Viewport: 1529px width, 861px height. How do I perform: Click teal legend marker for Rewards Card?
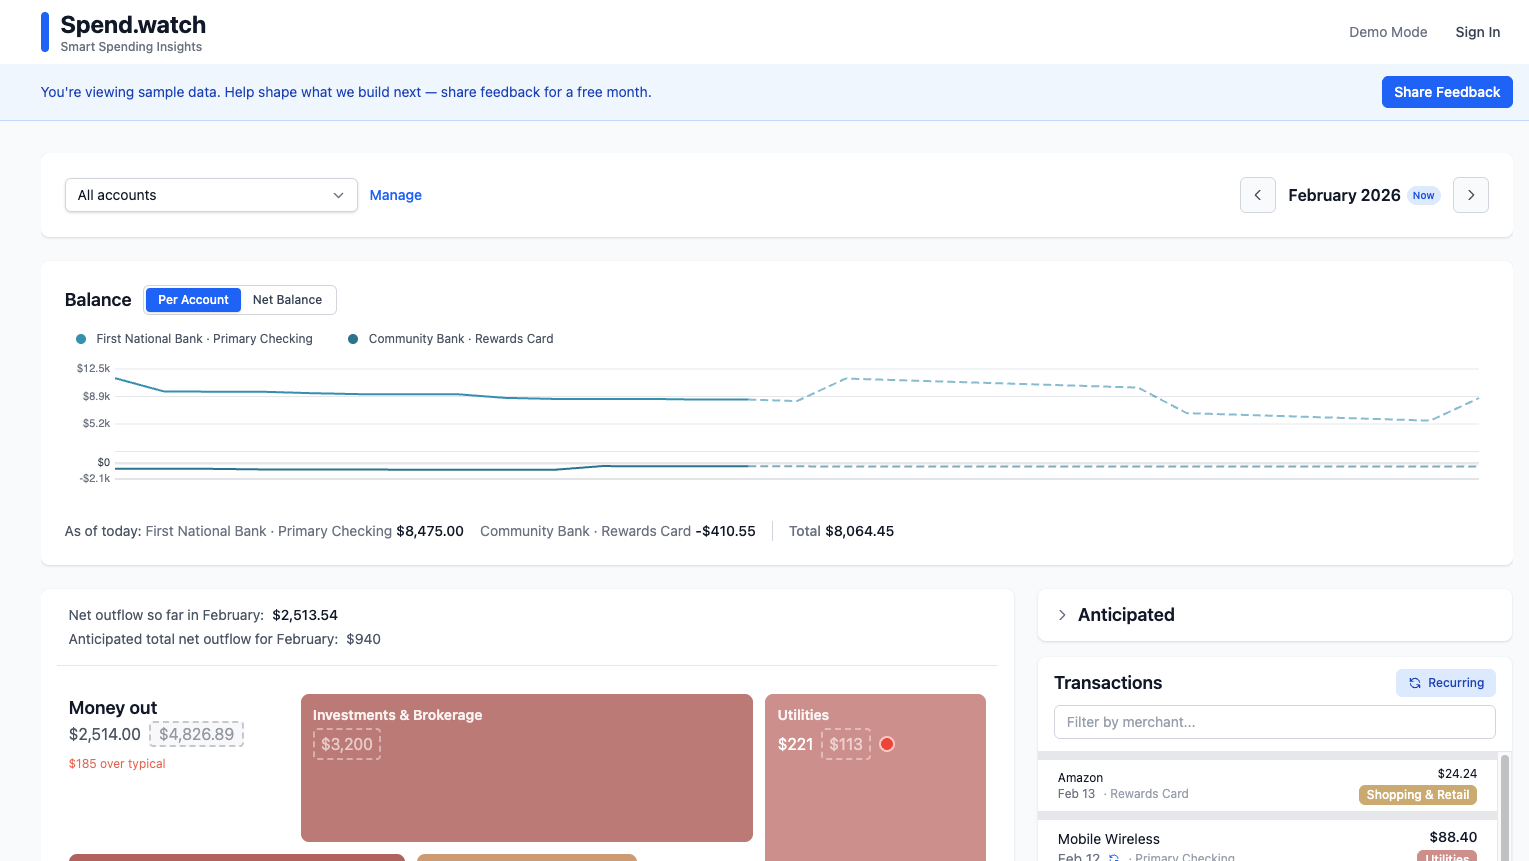[x=352, y=338]
